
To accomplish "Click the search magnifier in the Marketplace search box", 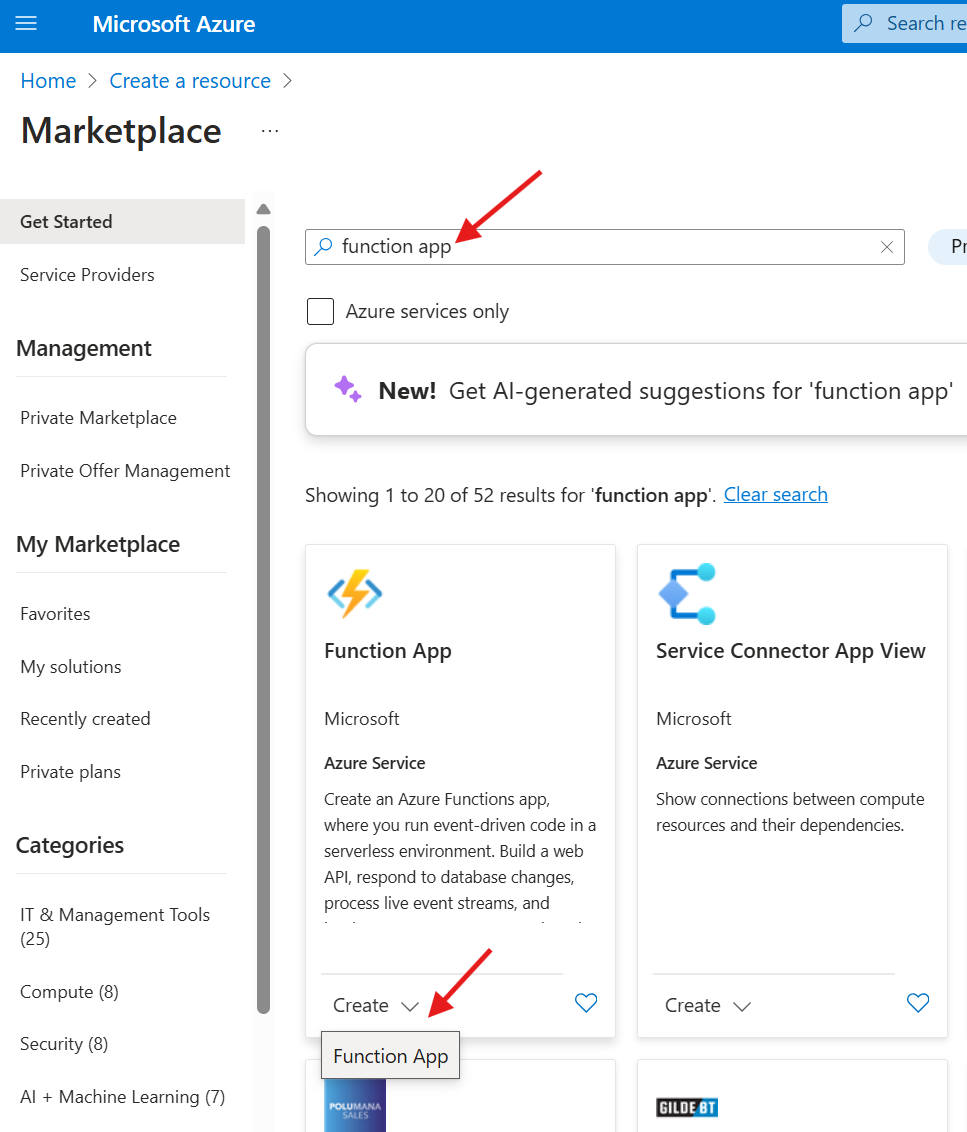I will (x=322, y=246).
